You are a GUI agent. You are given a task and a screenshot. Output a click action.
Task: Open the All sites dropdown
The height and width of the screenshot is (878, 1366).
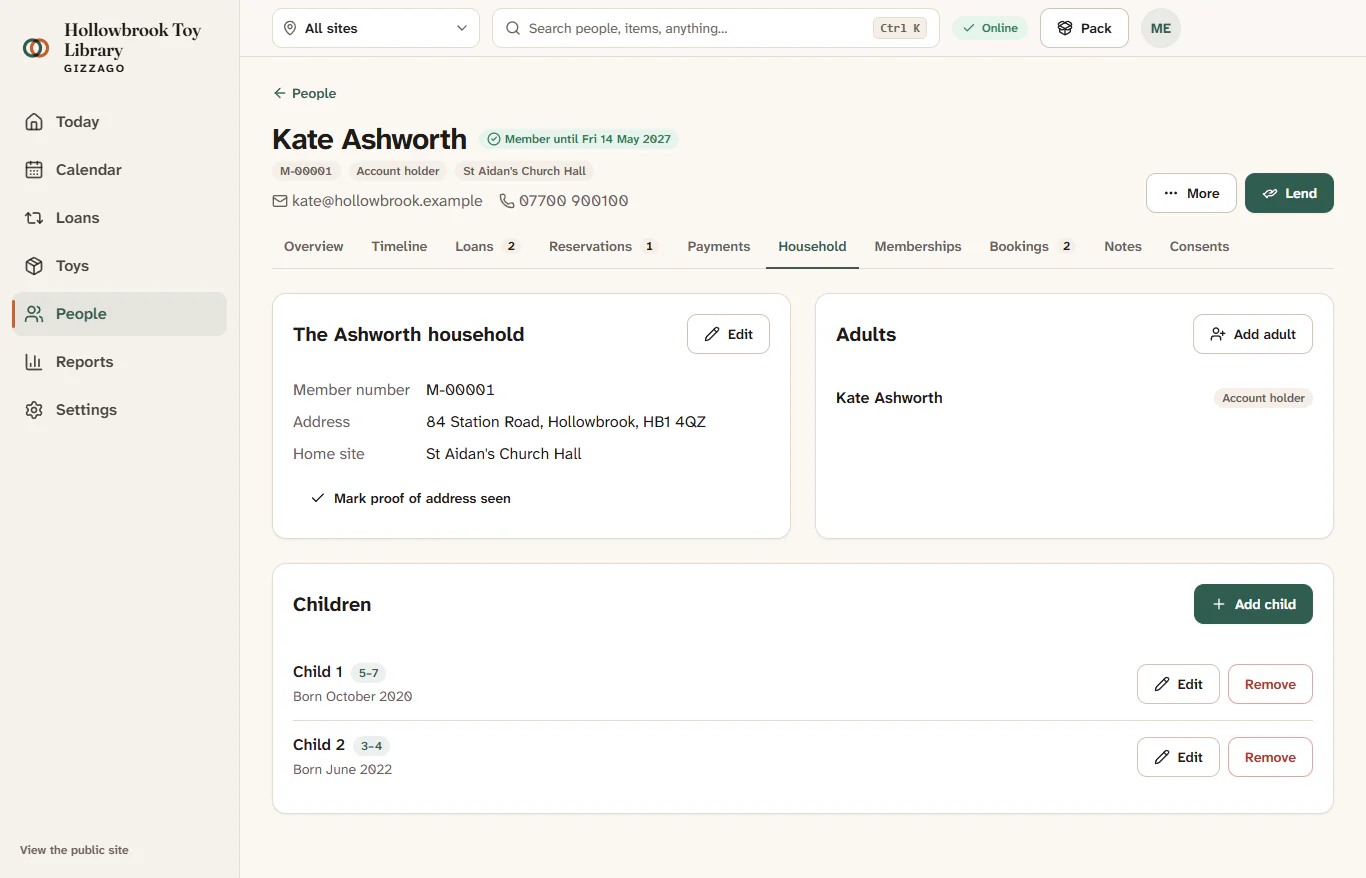pyautogui.click(x=376, y=28)
